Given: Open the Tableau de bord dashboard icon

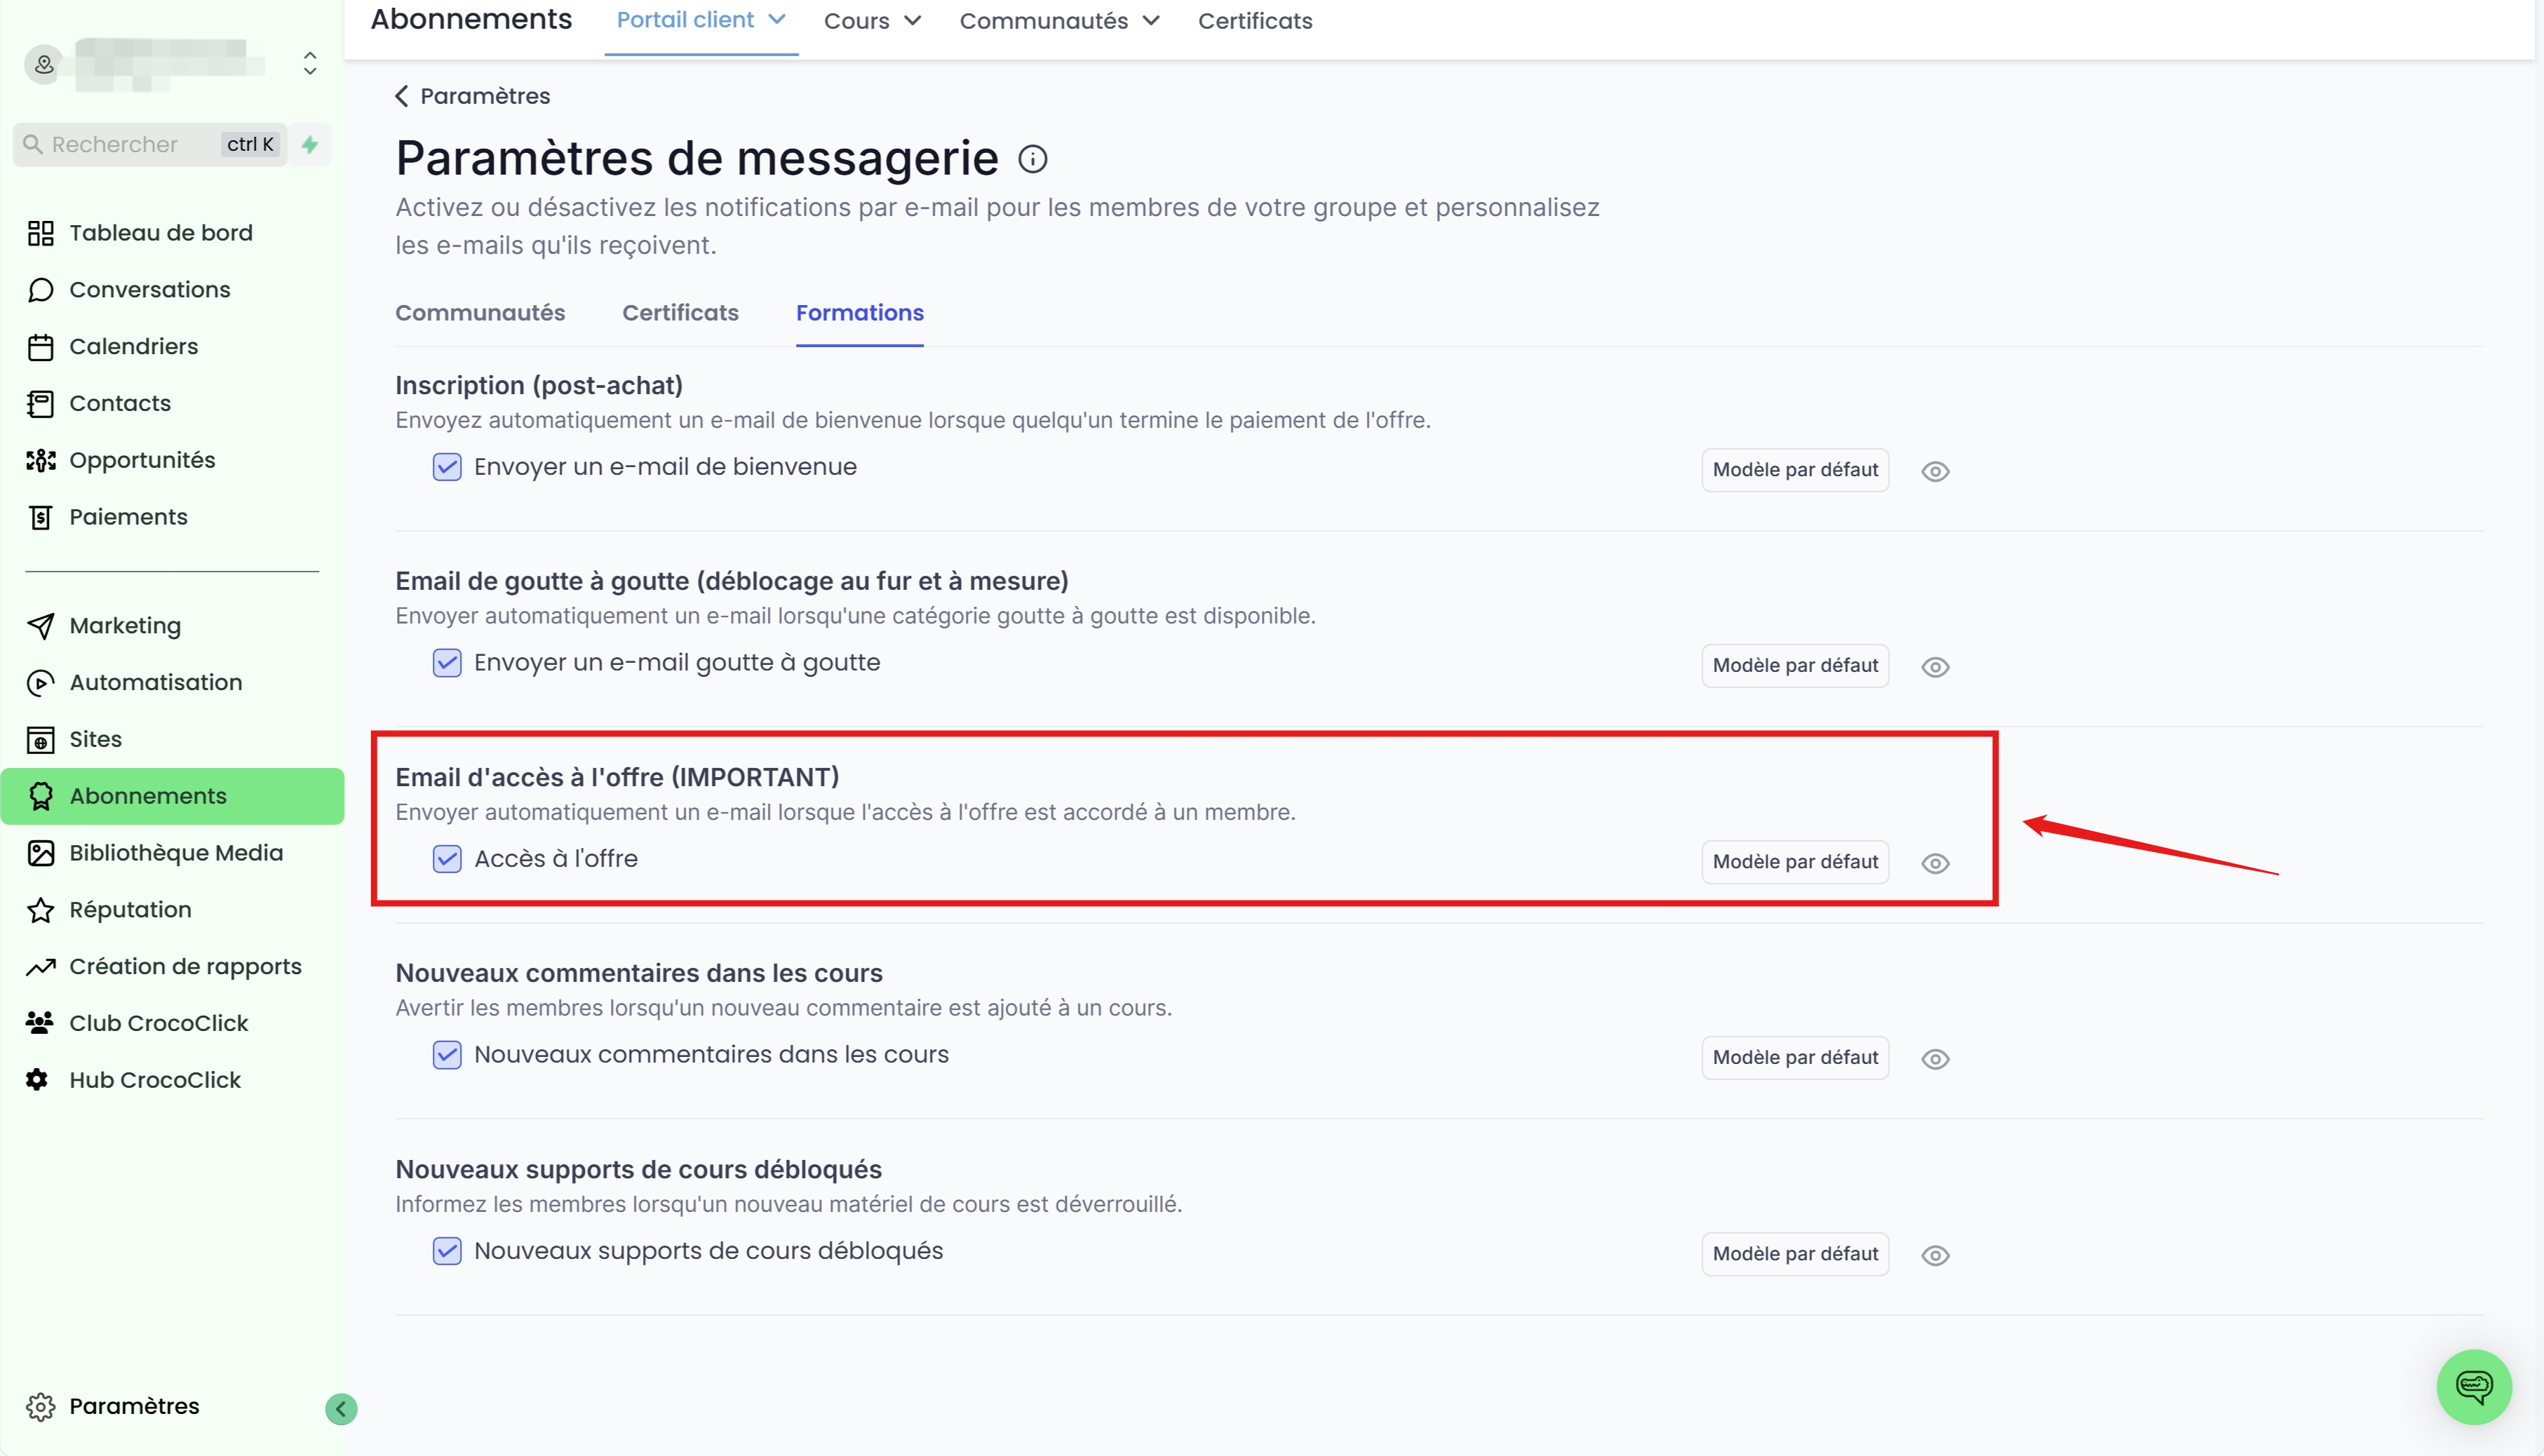Looking at the screenshot, I should (x=40, y=233).
